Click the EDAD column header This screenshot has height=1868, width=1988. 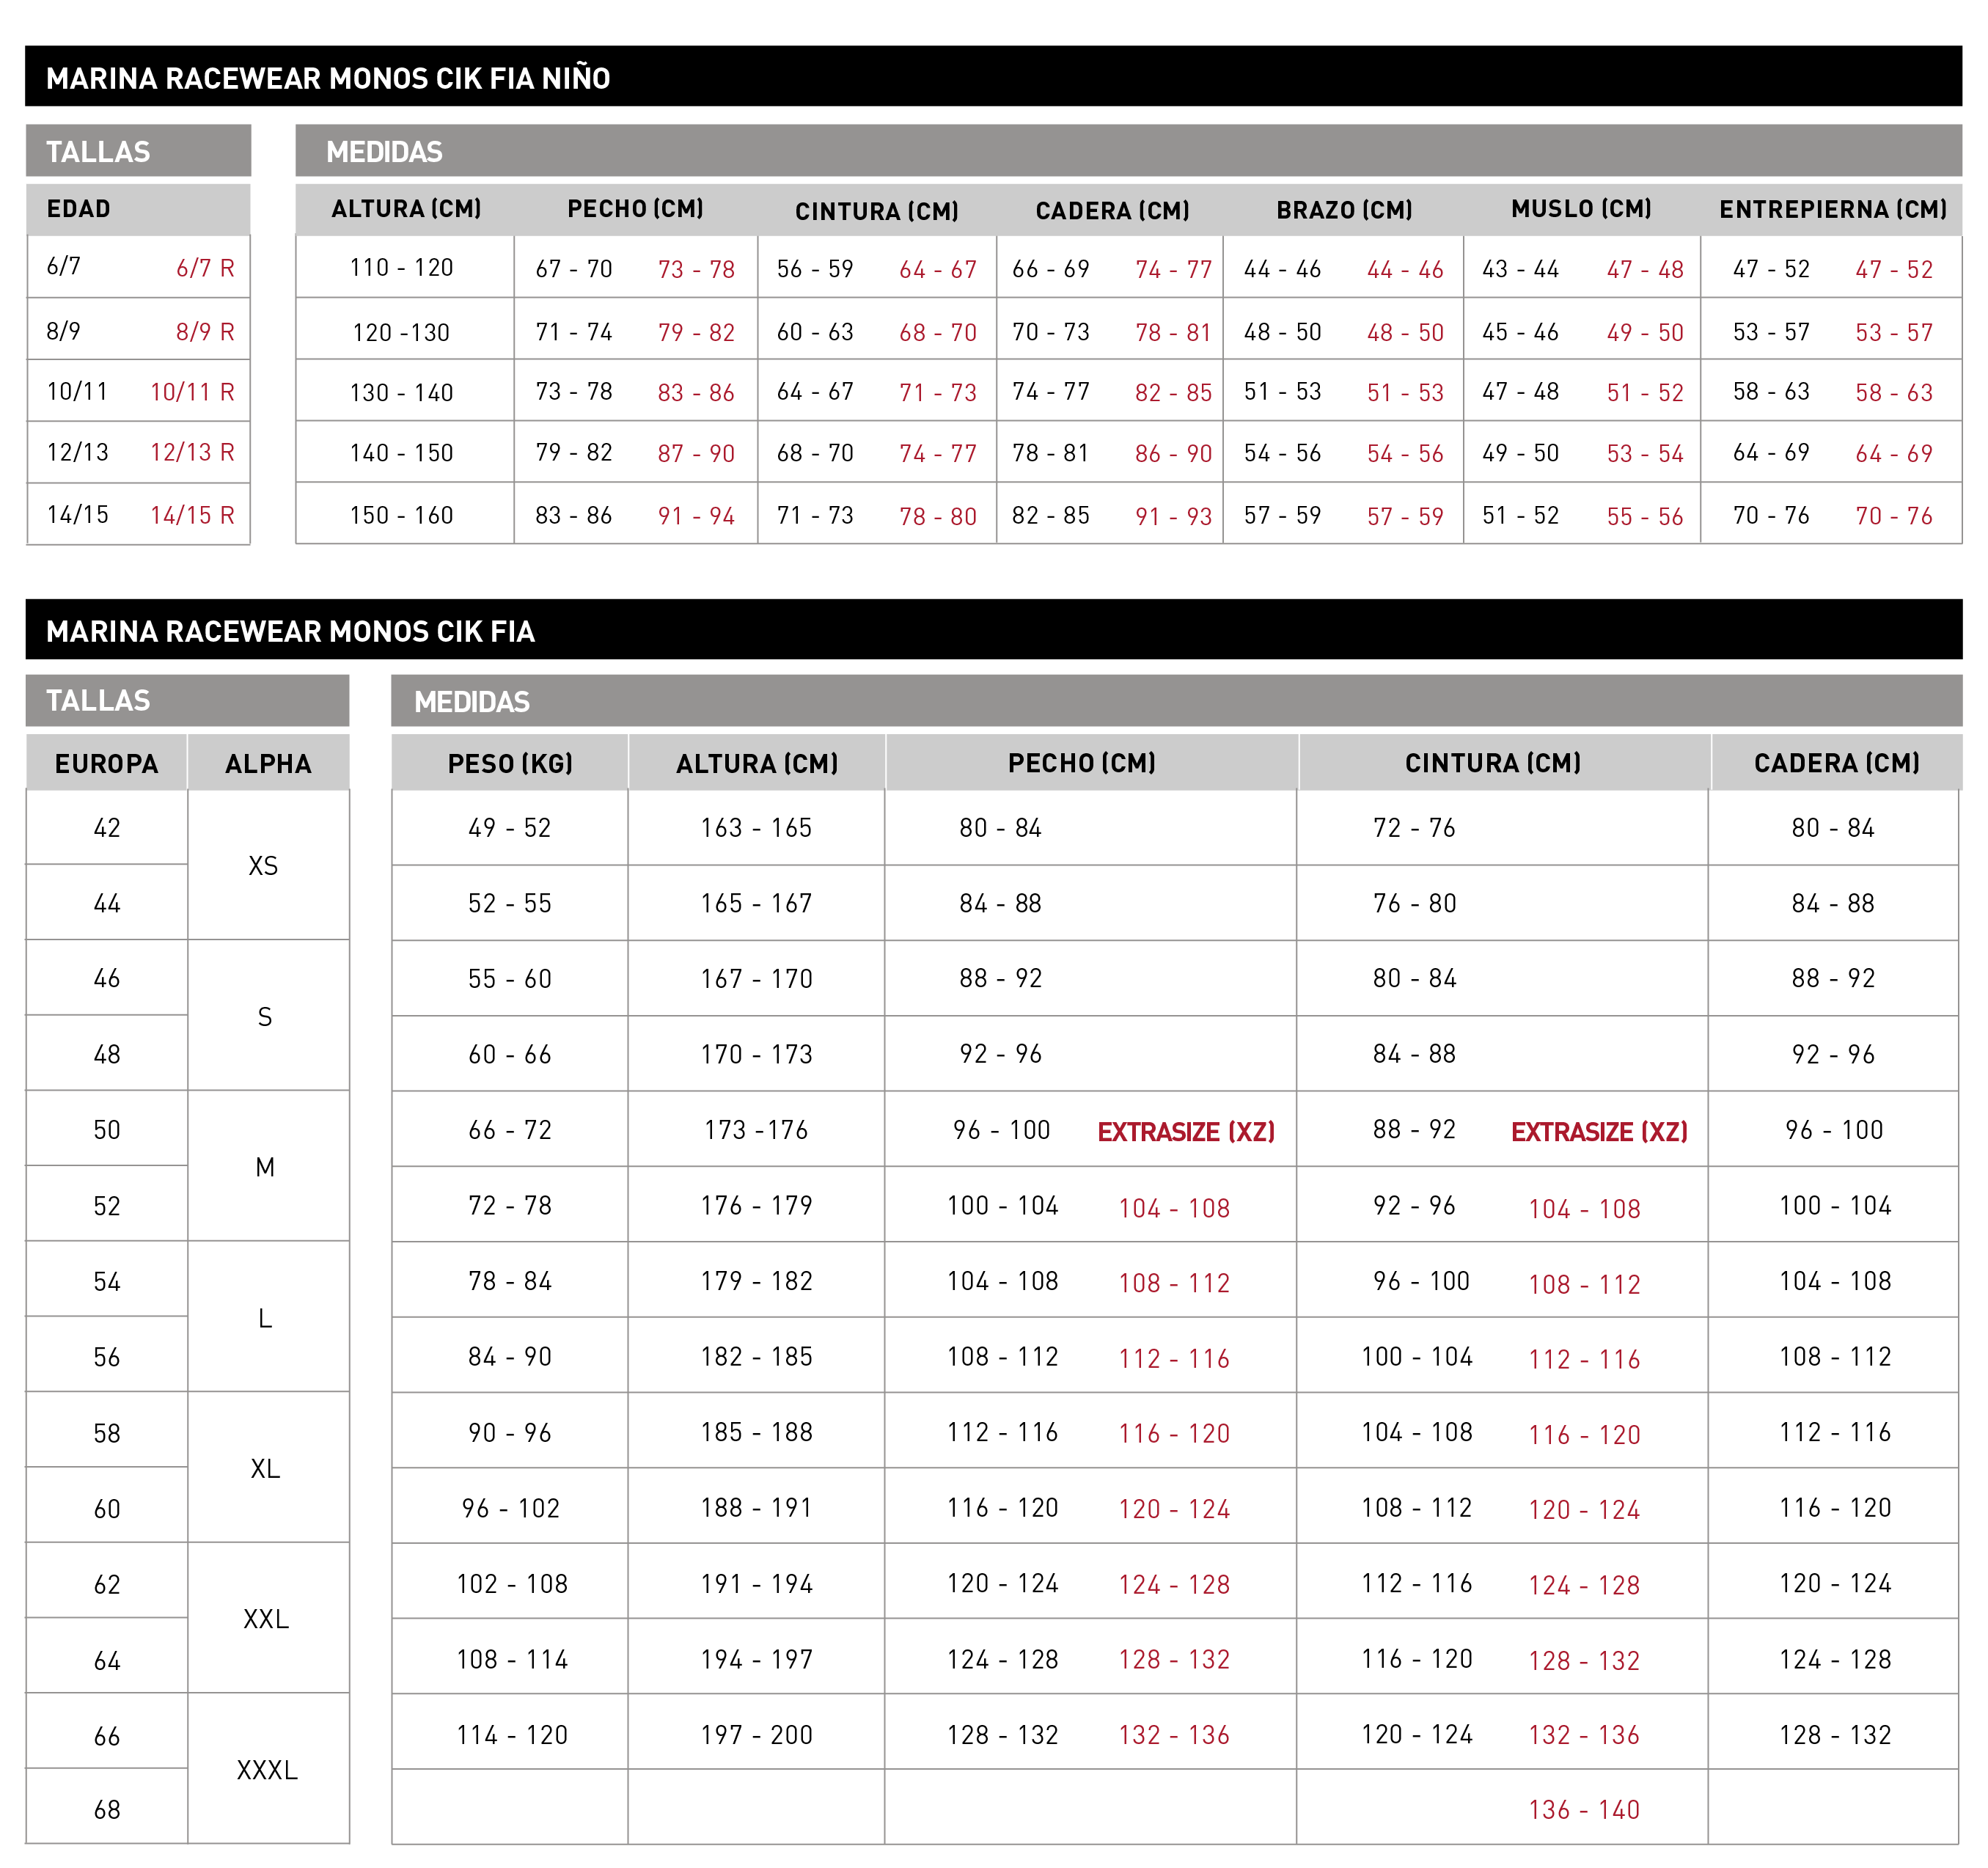pos(78,209)
